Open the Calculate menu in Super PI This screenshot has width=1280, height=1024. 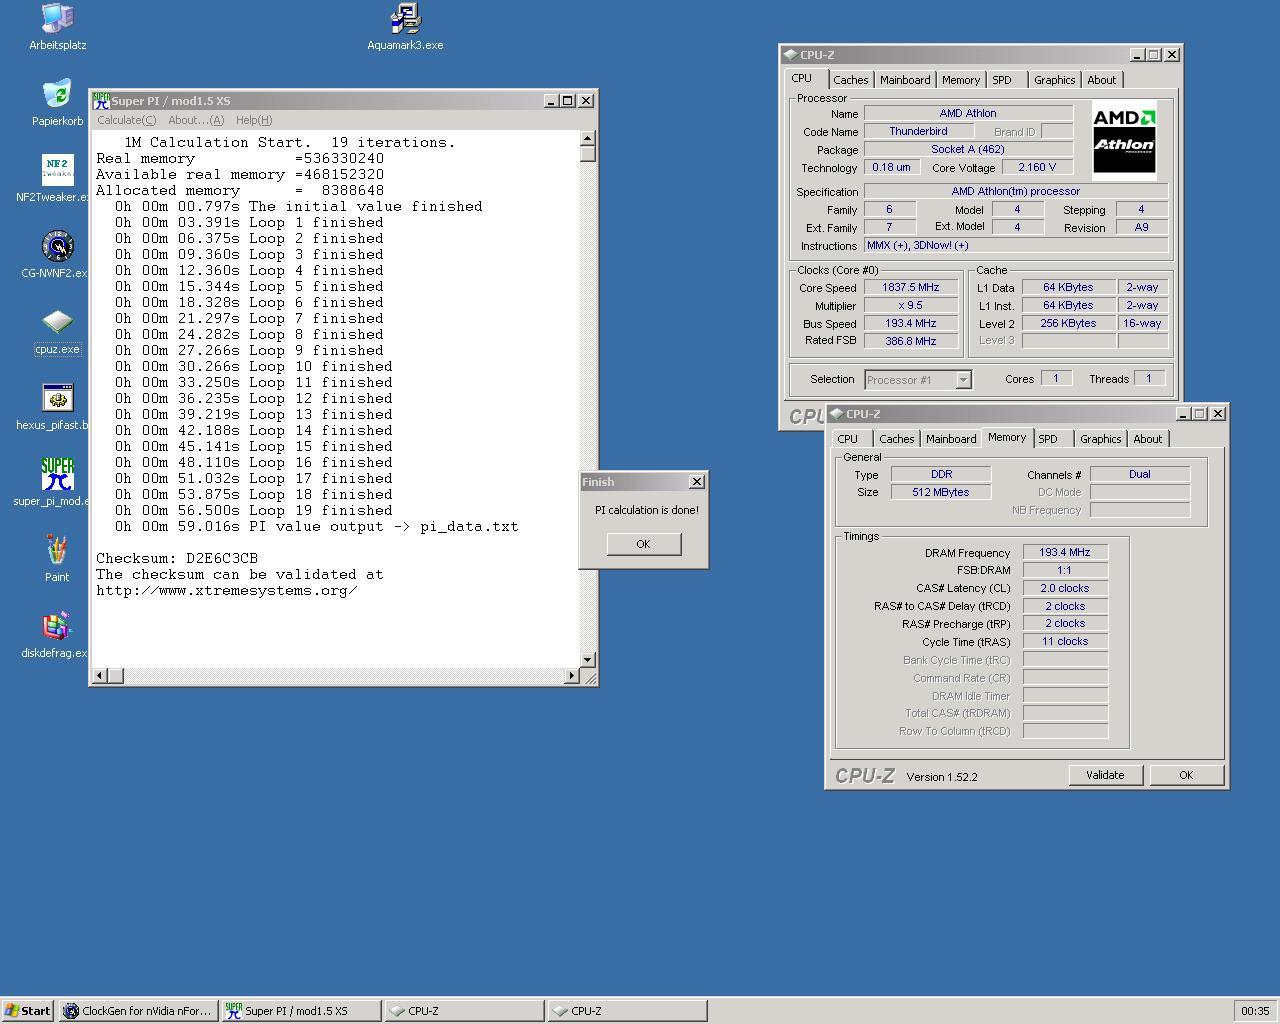coord(126,120)
